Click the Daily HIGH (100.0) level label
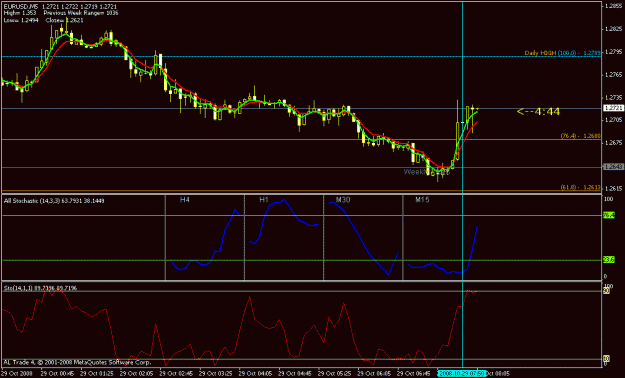This screenshot has height=378, width=625. (x=562, y=53)
